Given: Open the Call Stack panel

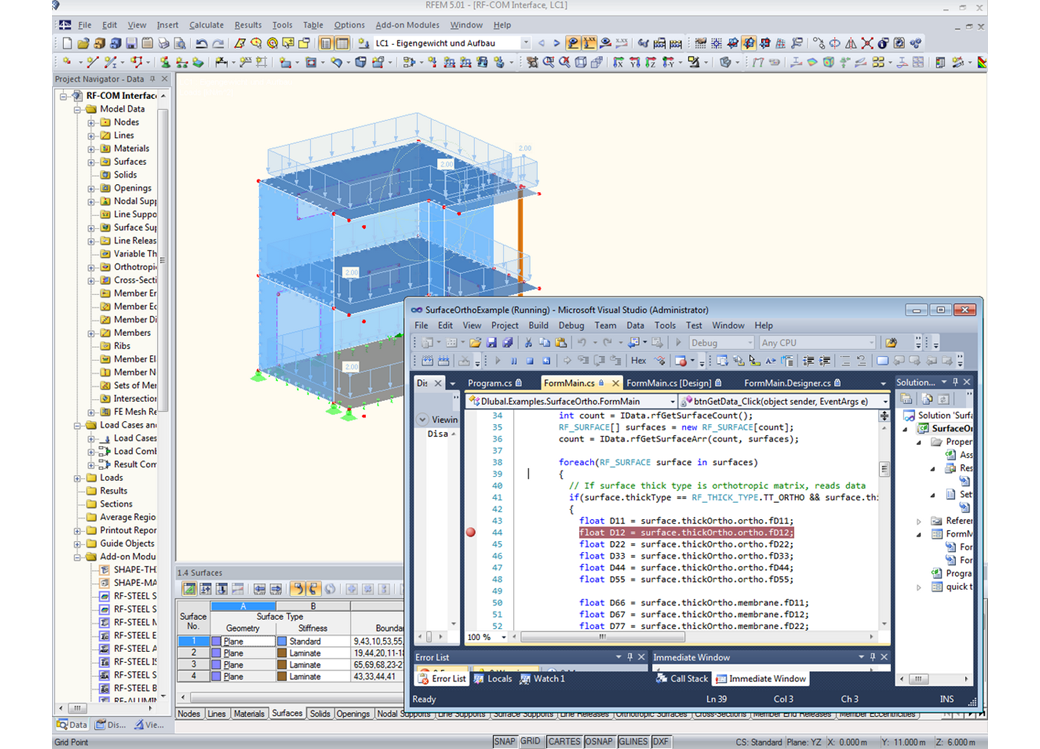Looking at the screenshot, I should click(681, 678).
